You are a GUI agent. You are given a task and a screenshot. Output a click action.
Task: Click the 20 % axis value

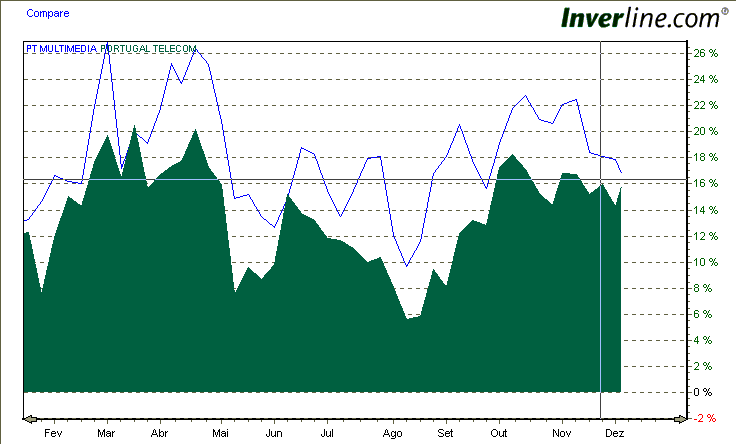(706, 131)
